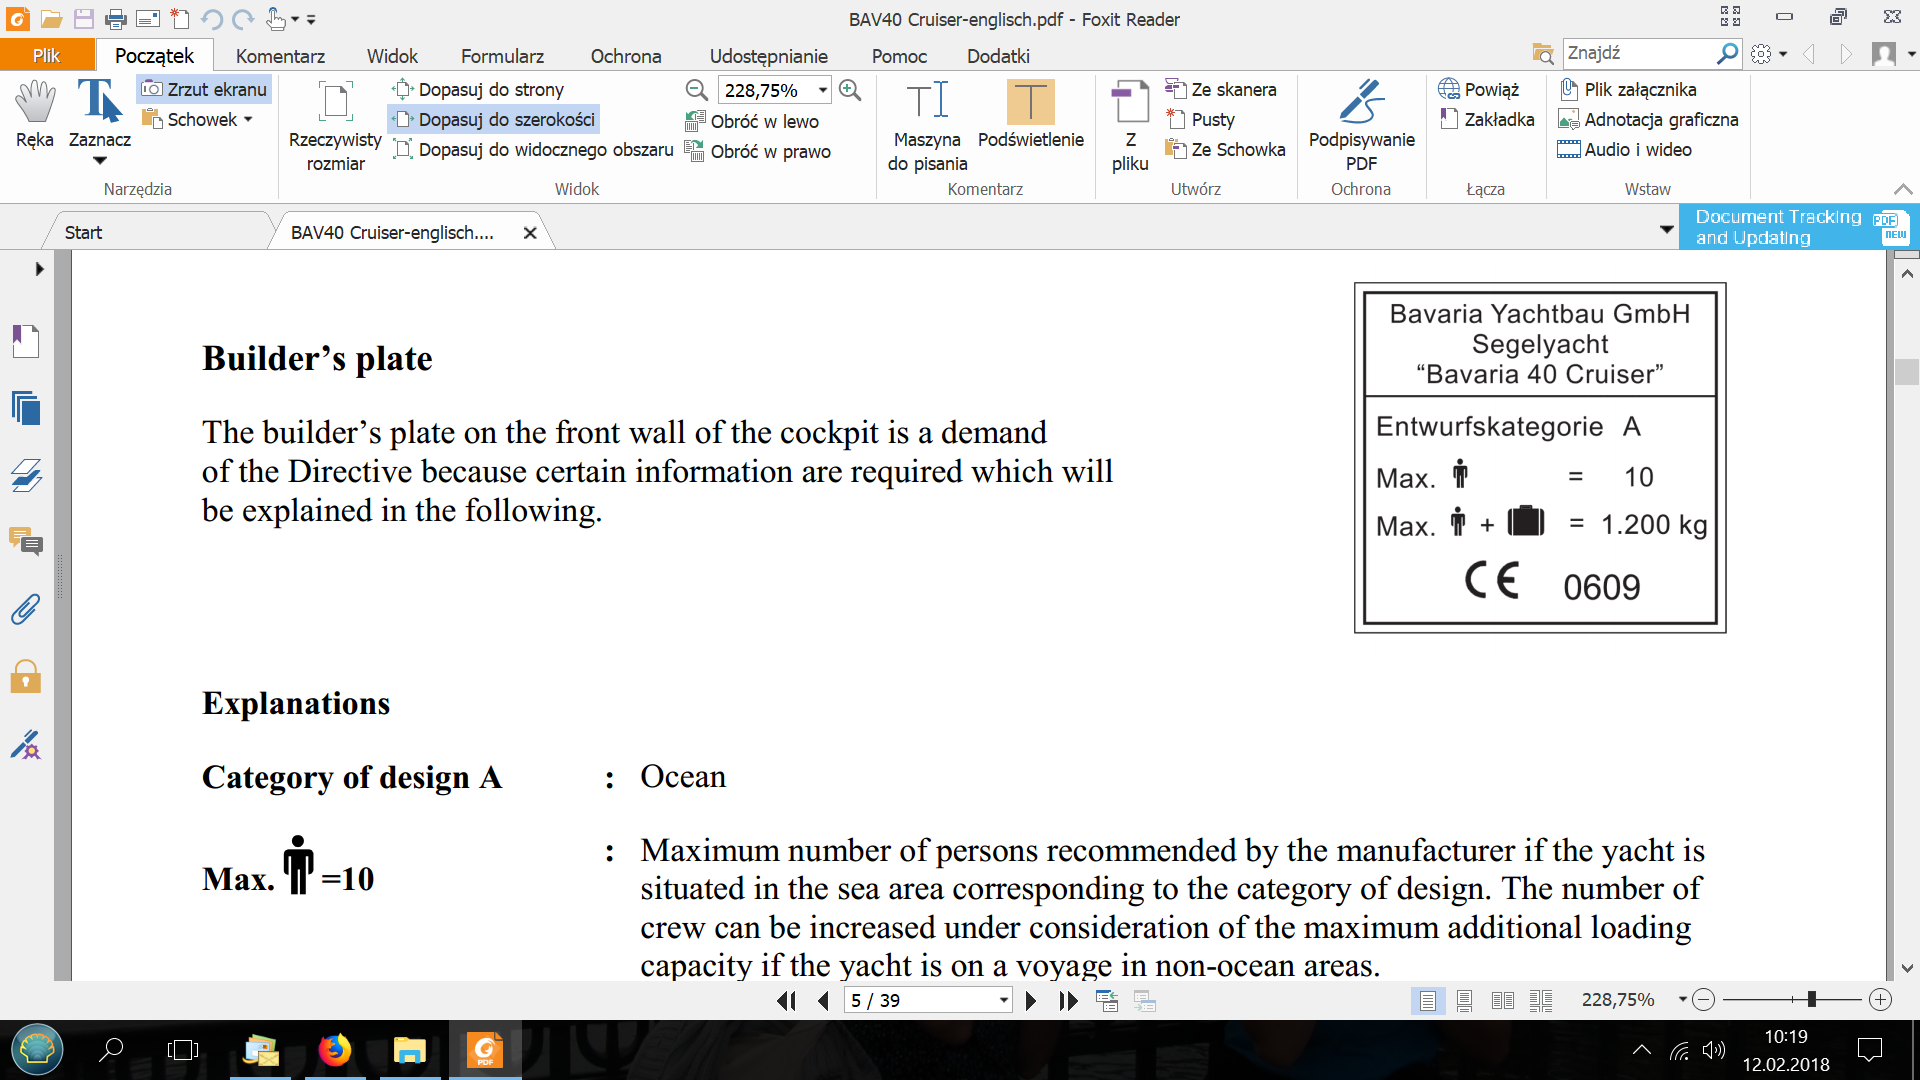Go to the previous page
Image resolution: width=1920 pixels, height=1080 pixels.
pyautogui.click(x=823, y=1000)
